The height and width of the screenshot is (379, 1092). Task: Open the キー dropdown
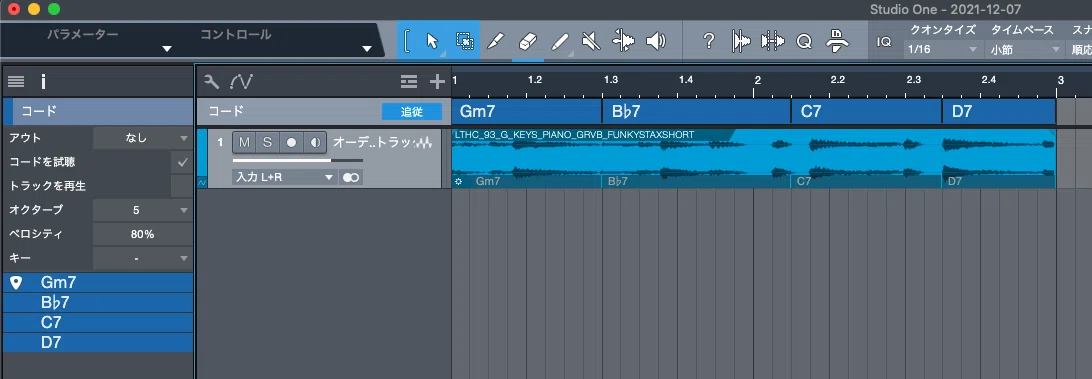coord(143,258)
